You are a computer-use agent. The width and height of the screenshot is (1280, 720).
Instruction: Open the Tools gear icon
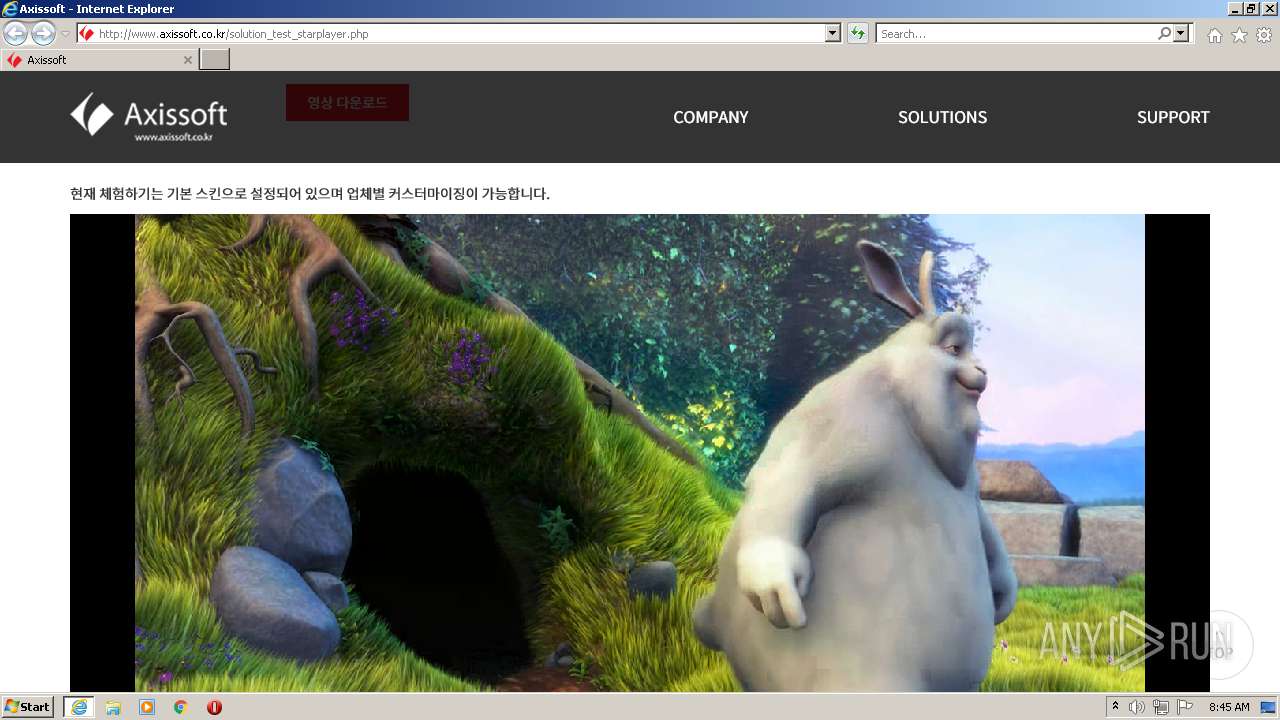pos(1264,35)
